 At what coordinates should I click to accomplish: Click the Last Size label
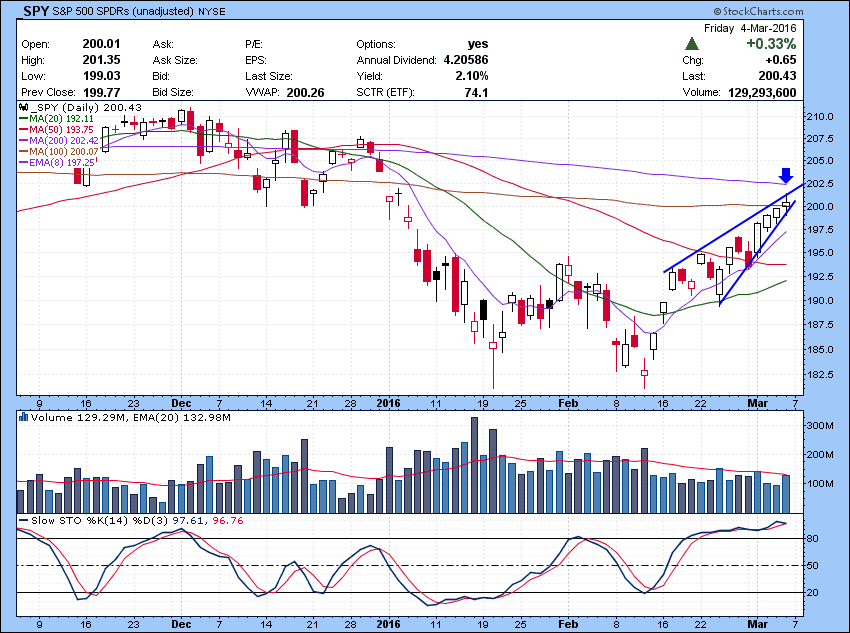(268, 76)
